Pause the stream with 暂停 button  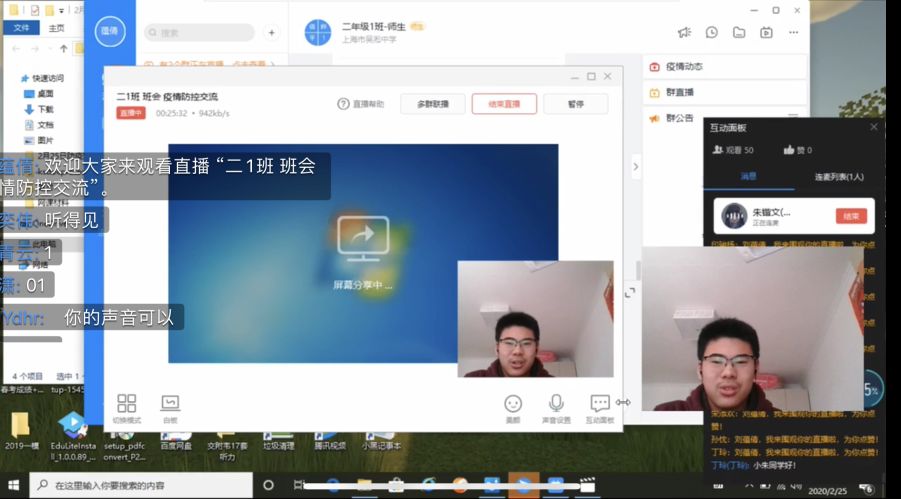pyautogui.click(x=576, y=104)
